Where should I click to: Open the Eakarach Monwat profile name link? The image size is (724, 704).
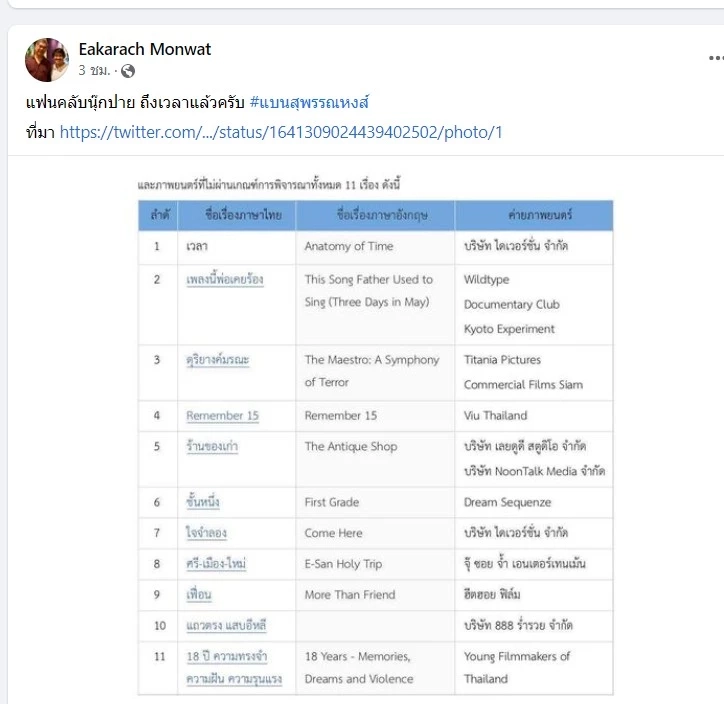point(145,49)
